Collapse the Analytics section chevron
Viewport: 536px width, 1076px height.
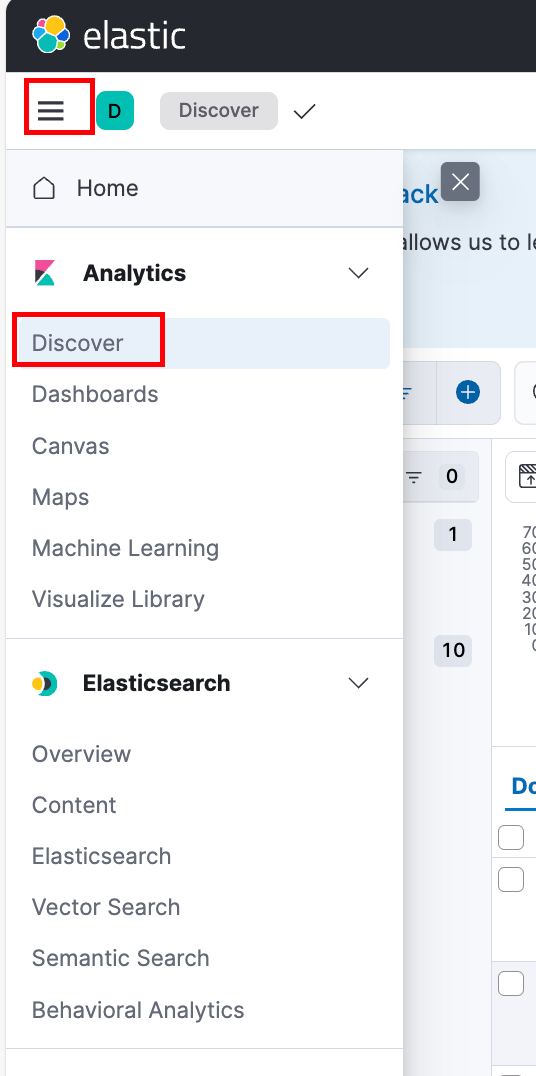pyautogui.click(x=358, y=273)
